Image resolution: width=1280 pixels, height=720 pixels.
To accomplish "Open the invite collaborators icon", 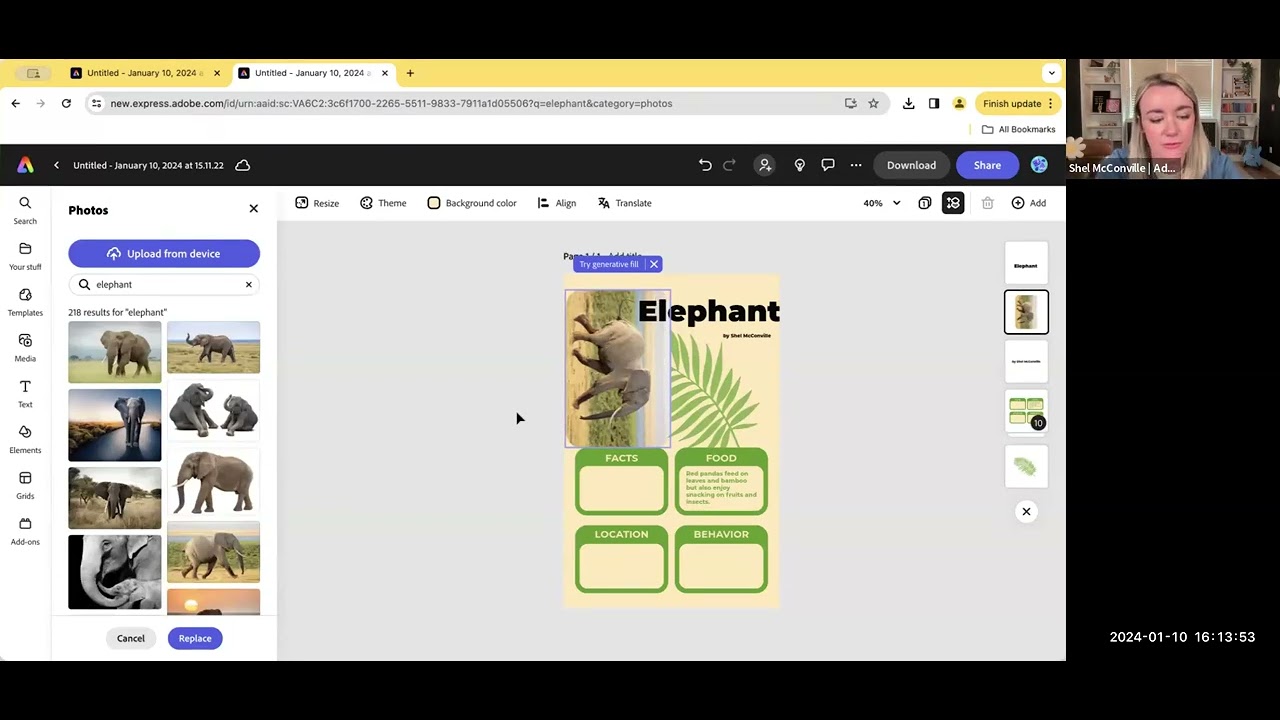I will pos(765,165).
